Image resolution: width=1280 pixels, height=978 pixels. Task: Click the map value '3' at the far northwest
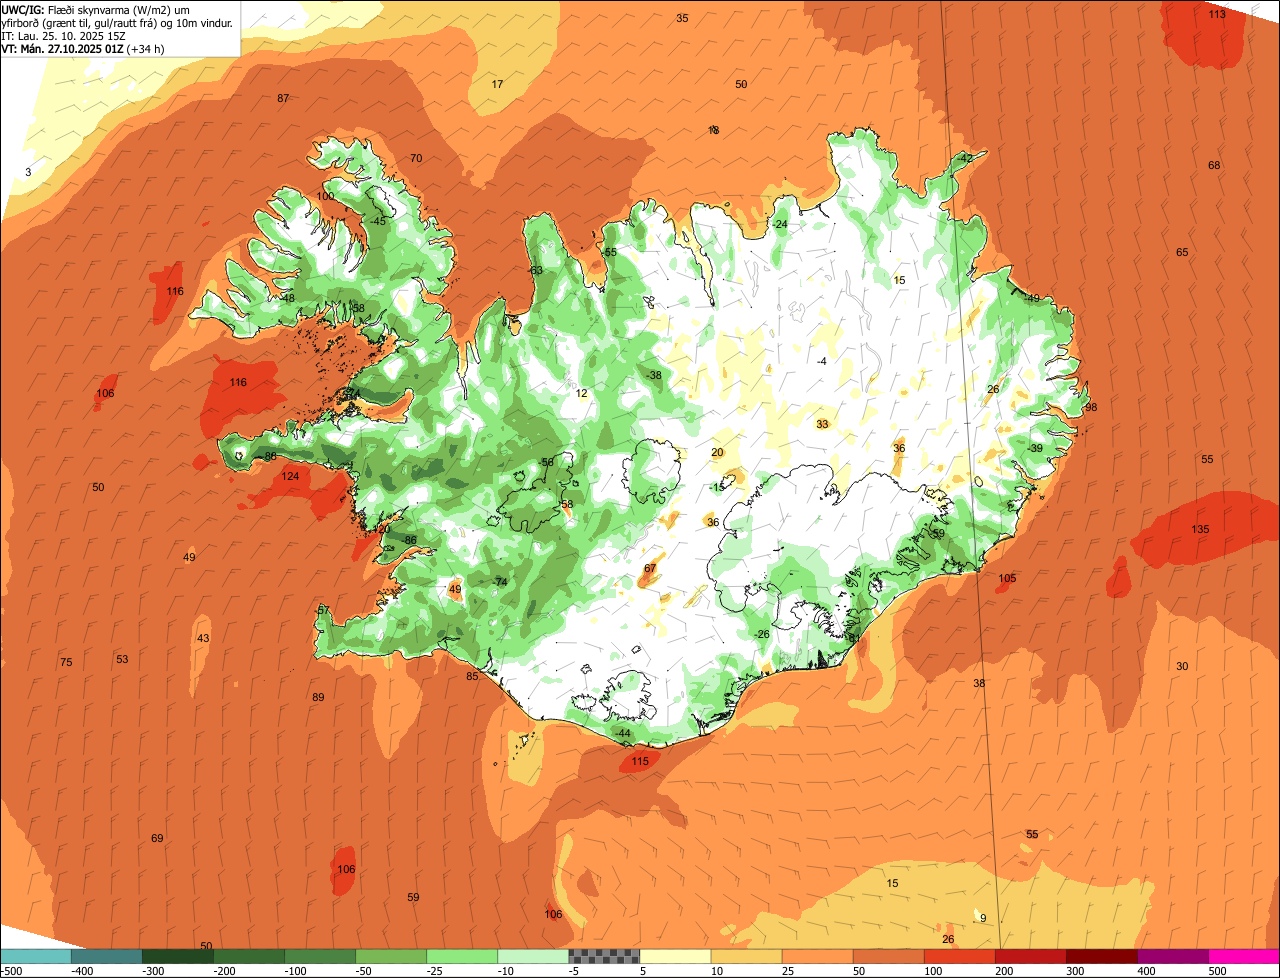click(28, 172)
